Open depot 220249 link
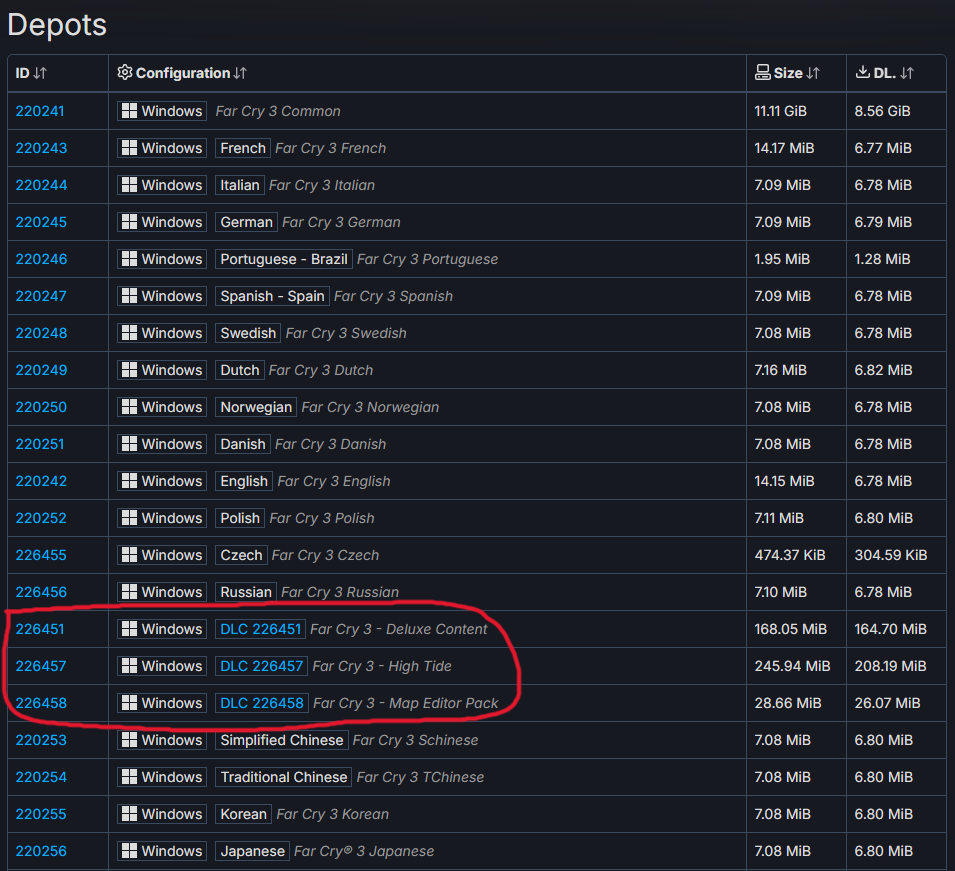This screenshot has width=955, height=871. point(41,370)
